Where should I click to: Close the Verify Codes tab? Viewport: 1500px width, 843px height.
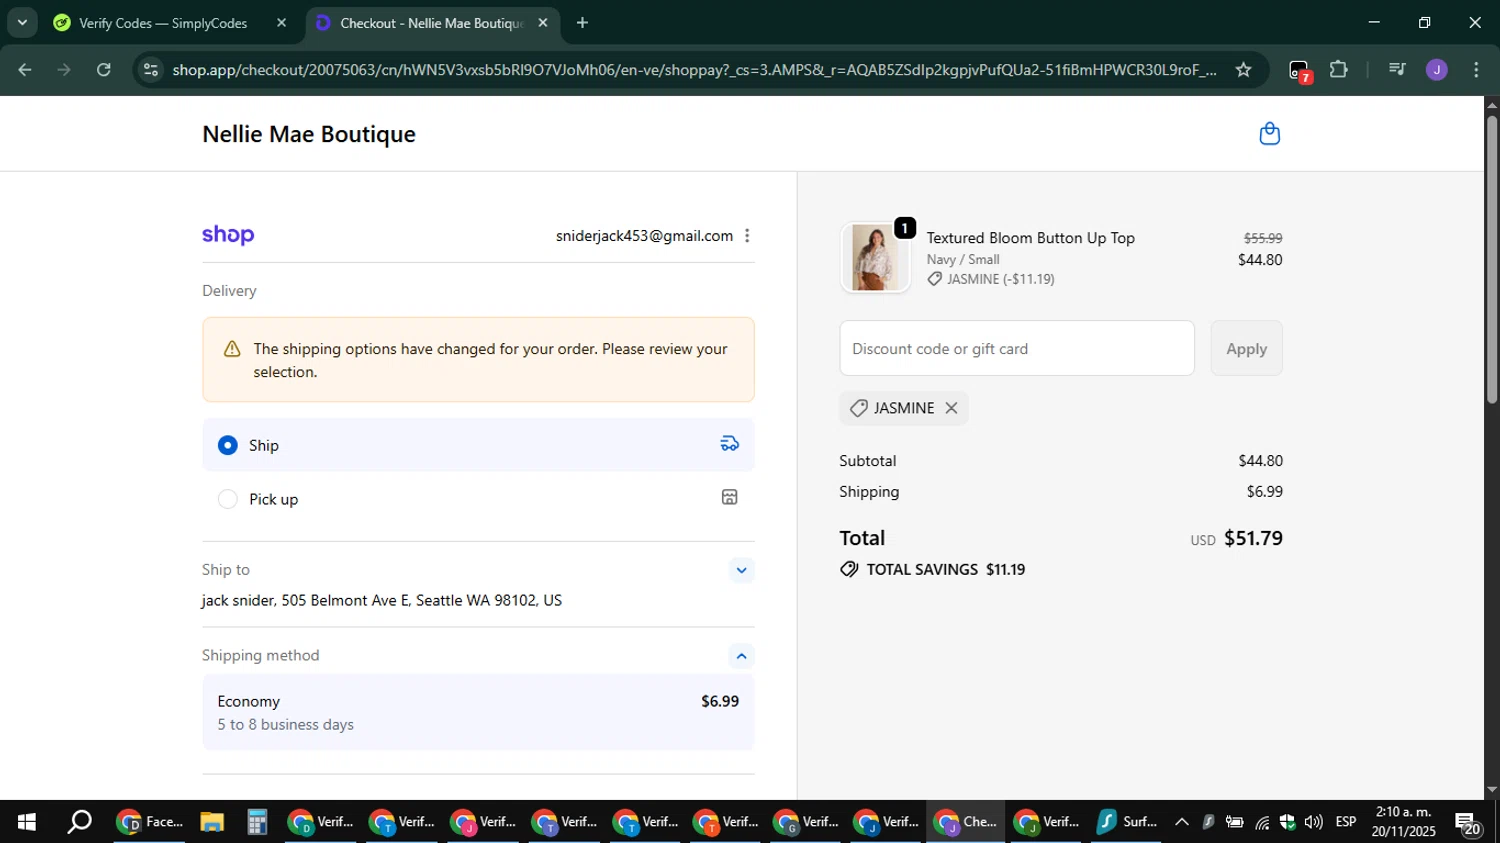pos(281,23)
